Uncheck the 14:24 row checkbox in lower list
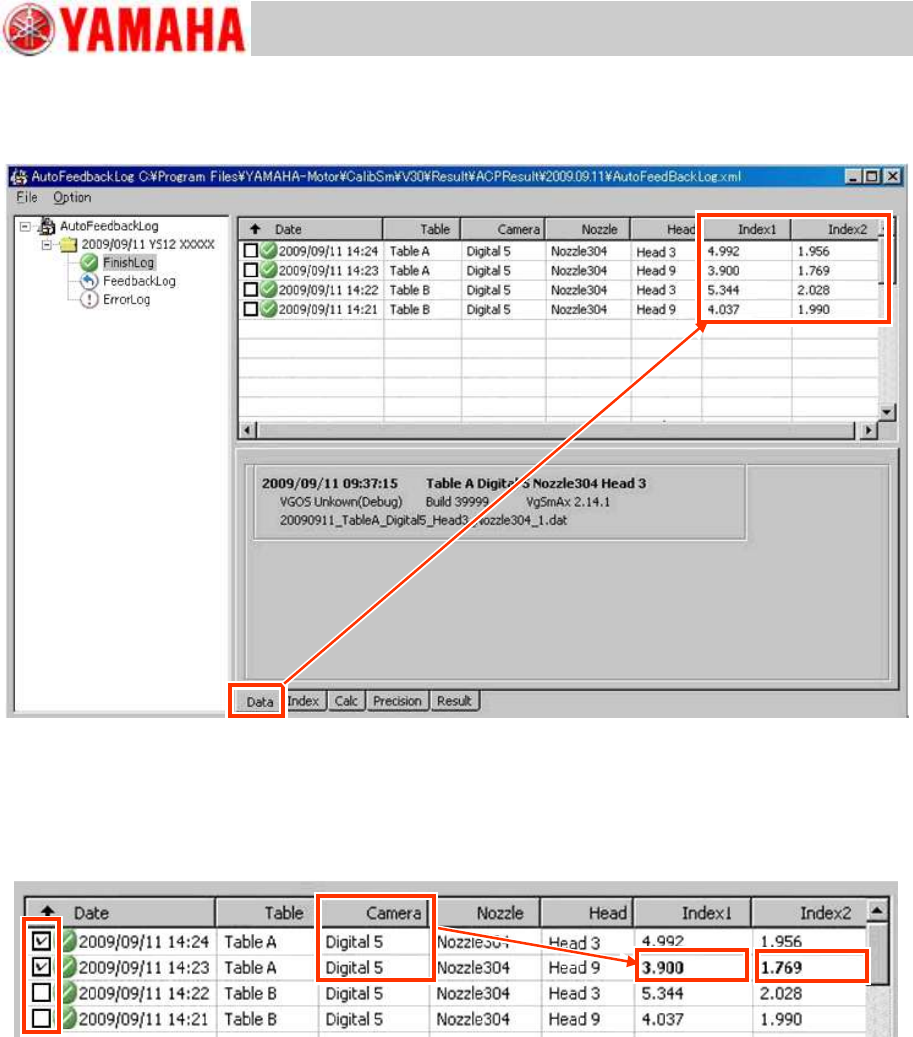This screenshot has height=1037, width=913. (x=41, y=940)
